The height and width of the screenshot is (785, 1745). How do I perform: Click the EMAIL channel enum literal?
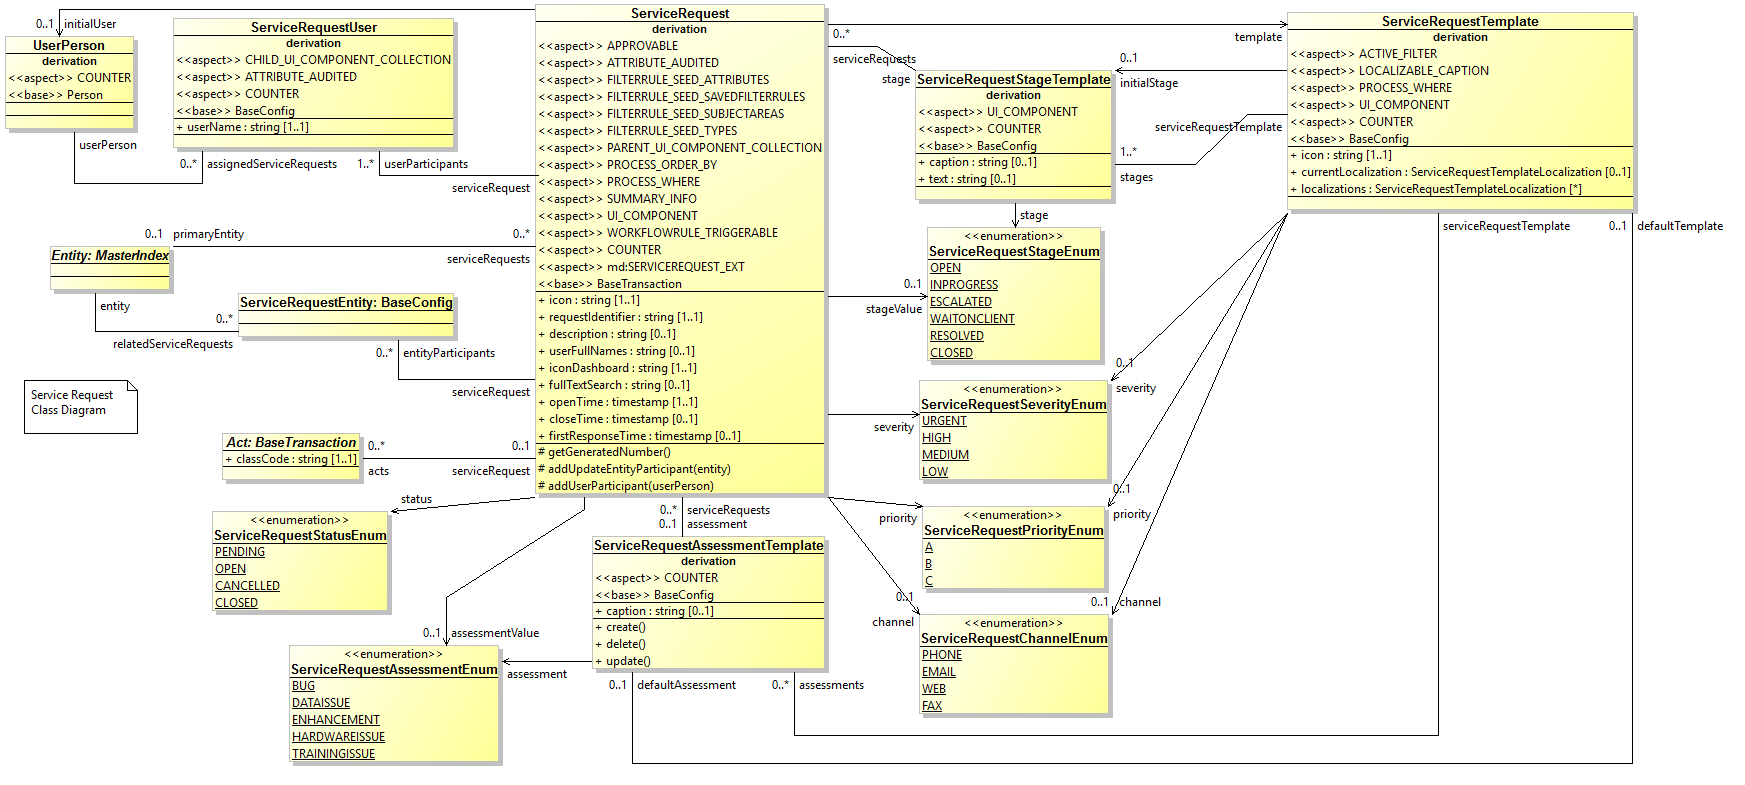(x=938, y=672)
